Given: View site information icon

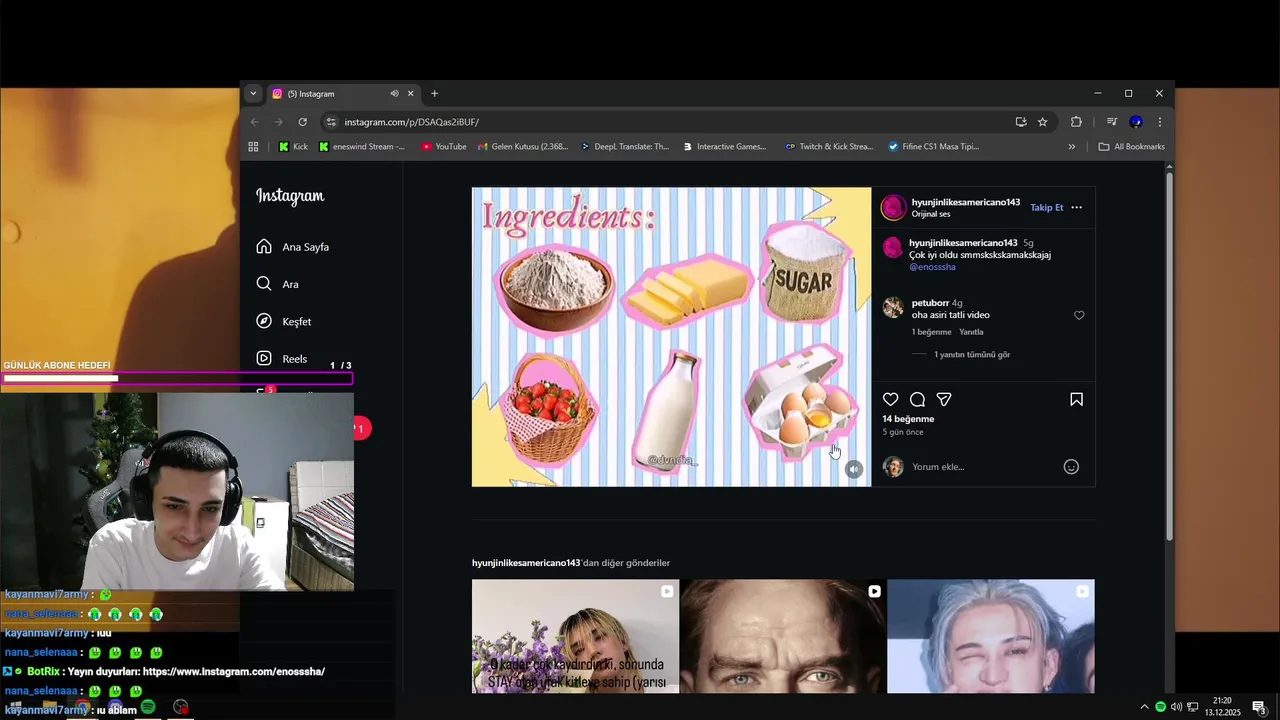Looking at the screenshot, I should coord(331,122).
